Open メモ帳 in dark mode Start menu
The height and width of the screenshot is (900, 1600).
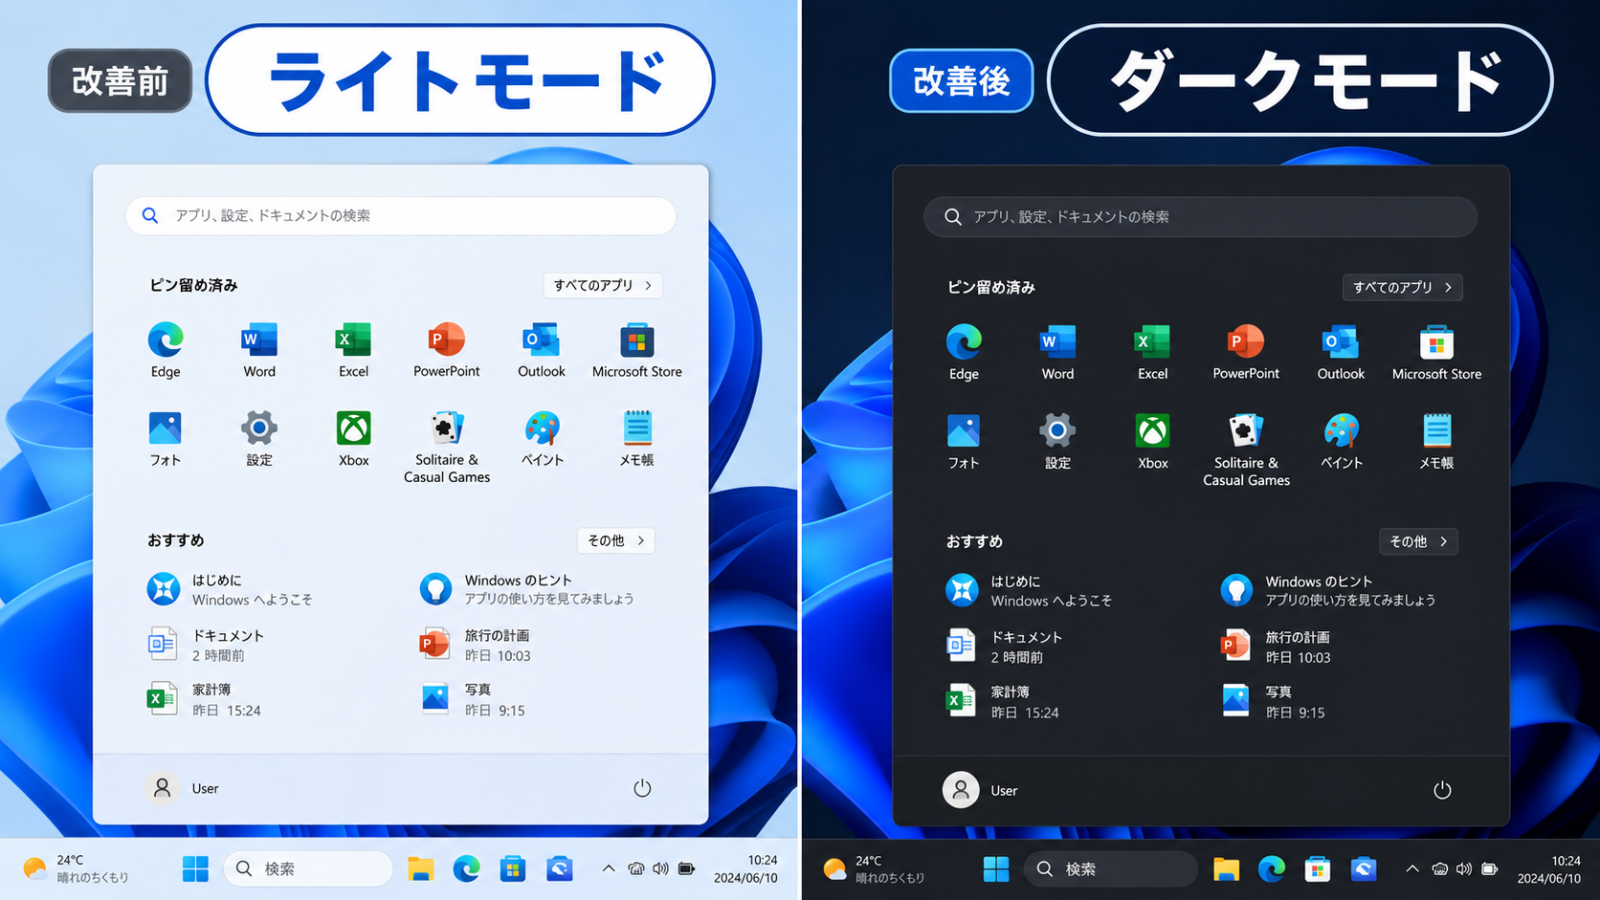1437,441
